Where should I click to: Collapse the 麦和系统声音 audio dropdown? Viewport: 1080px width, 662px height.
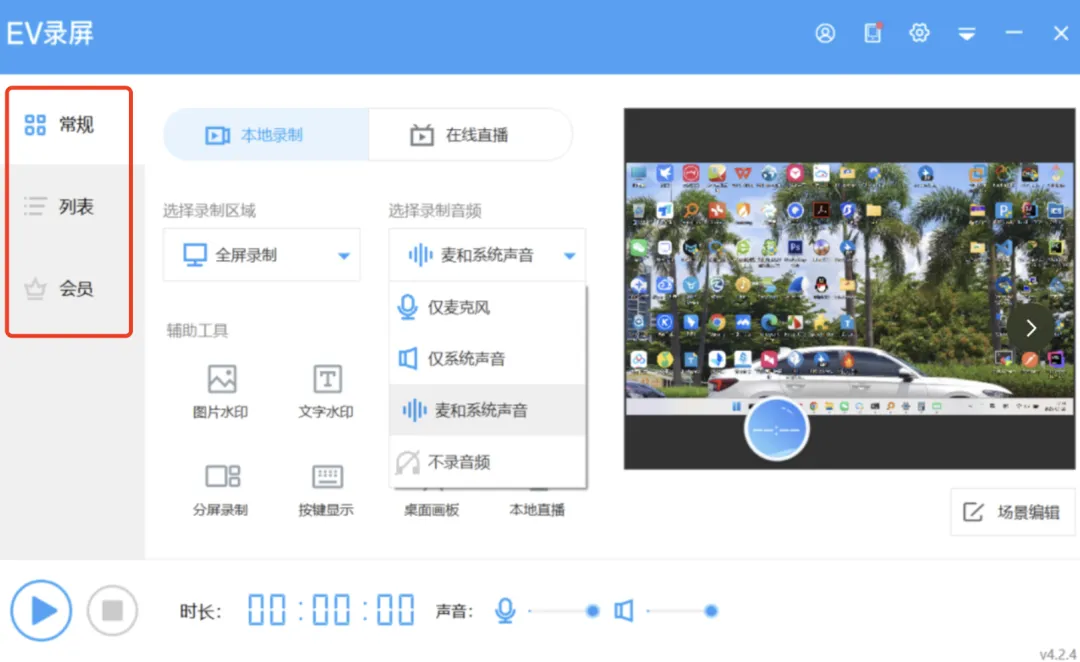(487, 255)
